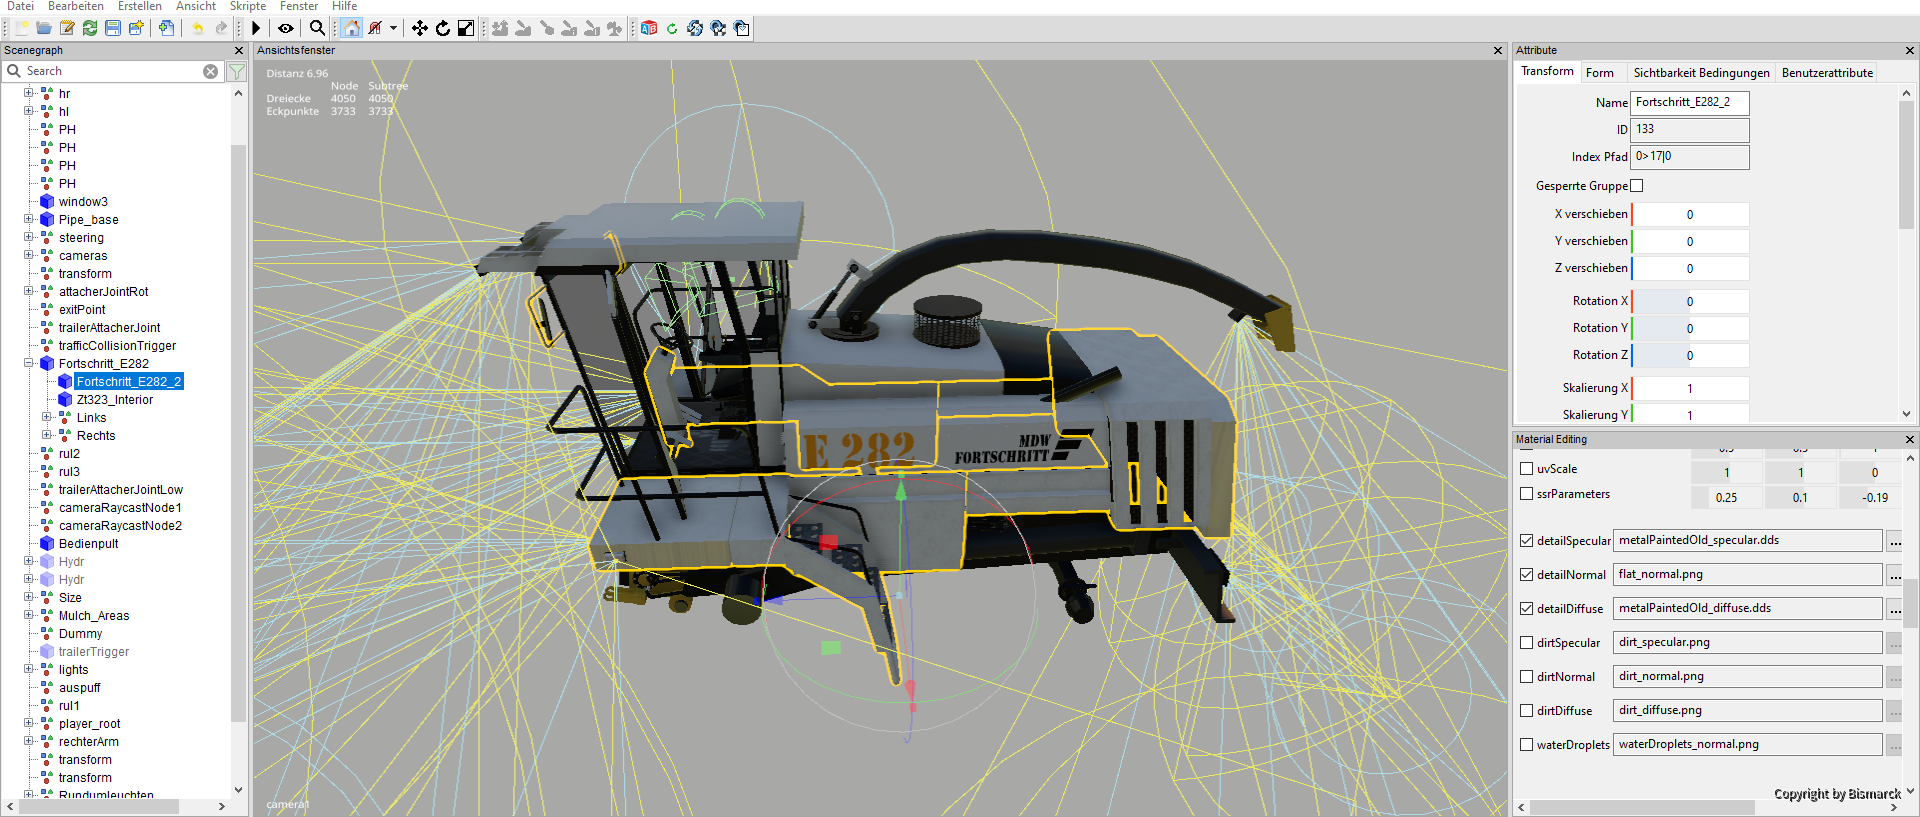
Task: Select the translate (move) tool icon
Action: 420,28
